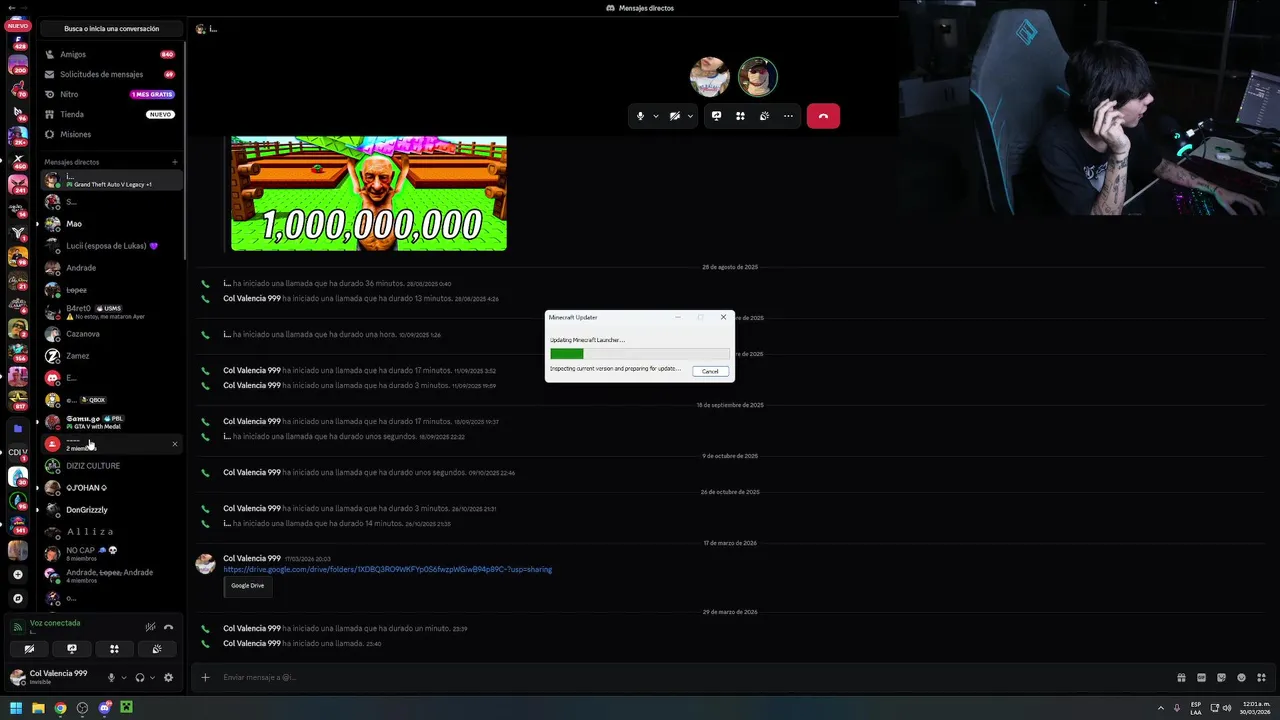Image resolution: width=1280 pixels, height=720 pixels.
Task: Cancel the Minecraft Updater
Action: point(710,371)
